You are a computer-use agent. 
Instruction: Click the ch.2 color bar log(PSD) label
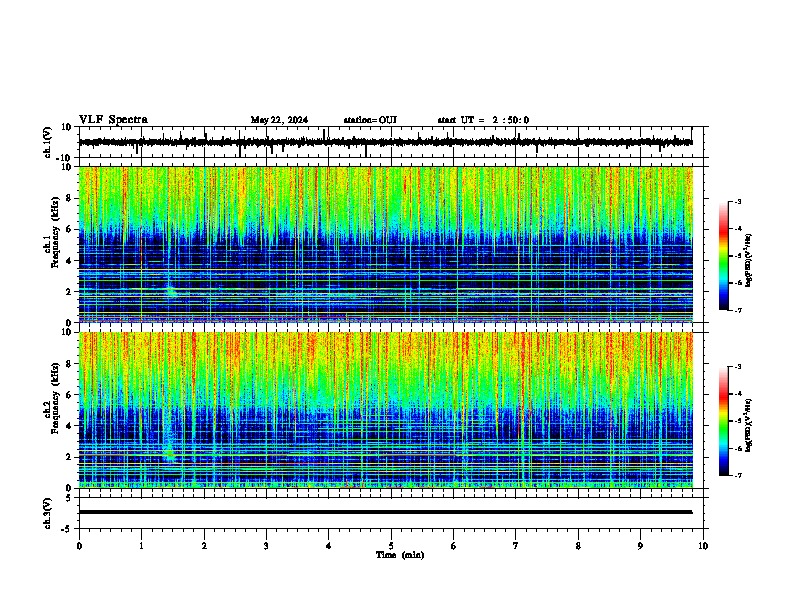(x=749, y=425)
